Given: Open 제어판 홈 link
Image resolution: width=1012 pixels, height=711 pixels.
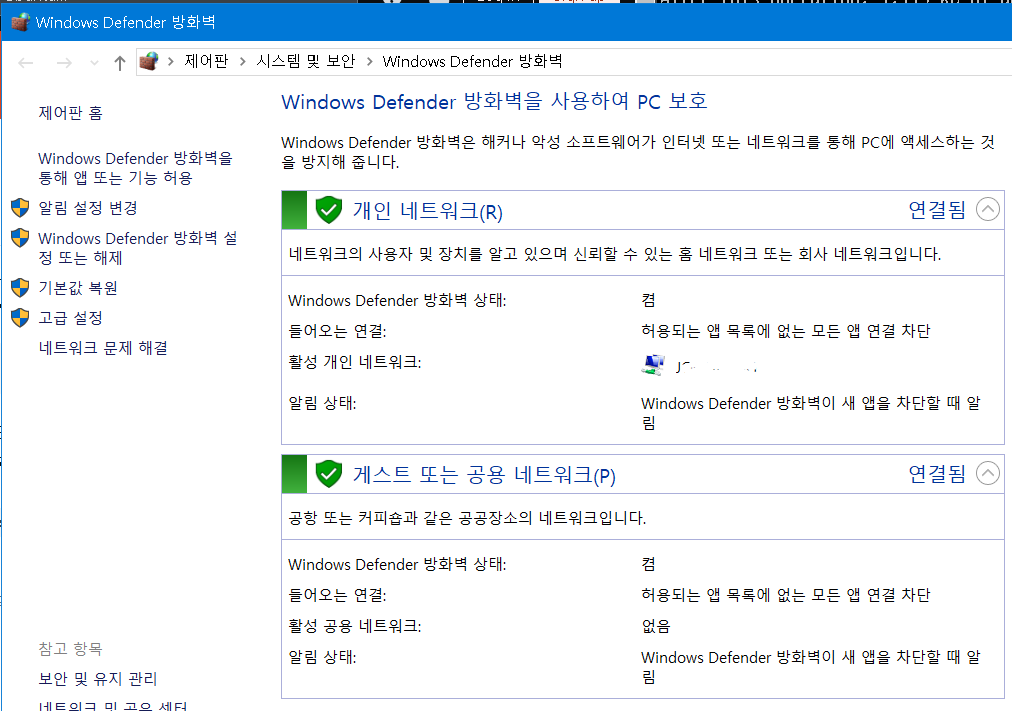Looking at the screenshot, I should click(70, 113).
